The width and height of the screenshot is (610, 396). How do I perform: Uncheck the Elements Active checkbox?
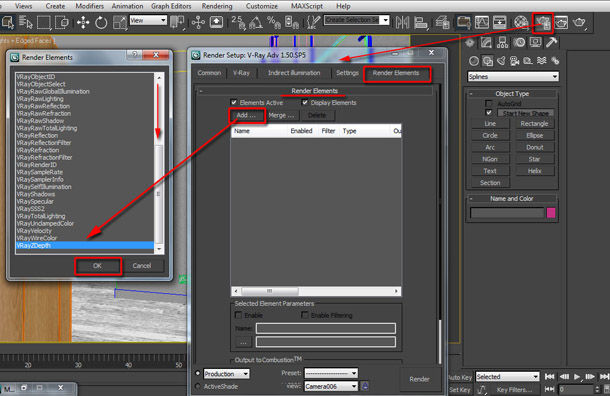234,102
